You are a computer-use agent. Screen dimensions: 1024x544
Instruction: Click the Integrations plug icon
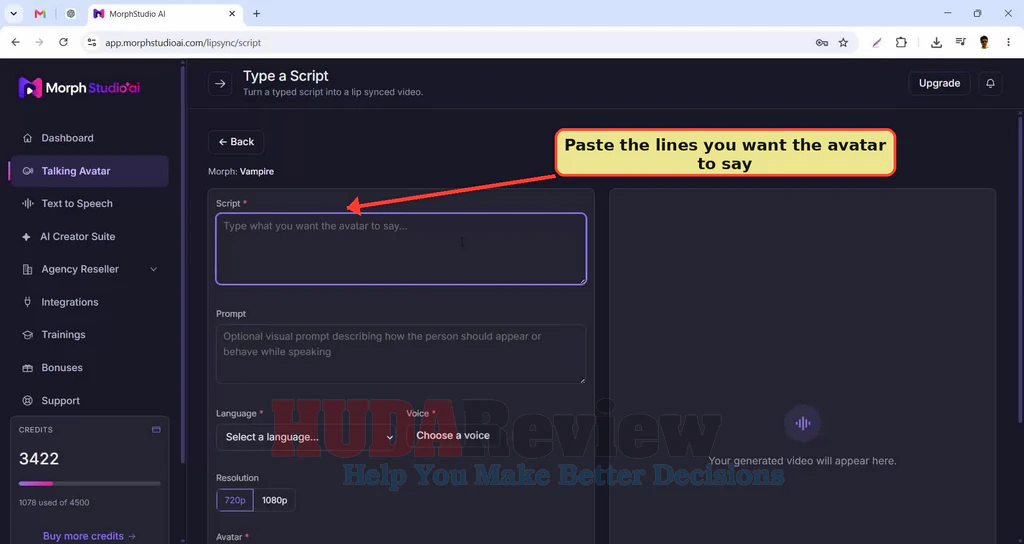tap(27, 302)
